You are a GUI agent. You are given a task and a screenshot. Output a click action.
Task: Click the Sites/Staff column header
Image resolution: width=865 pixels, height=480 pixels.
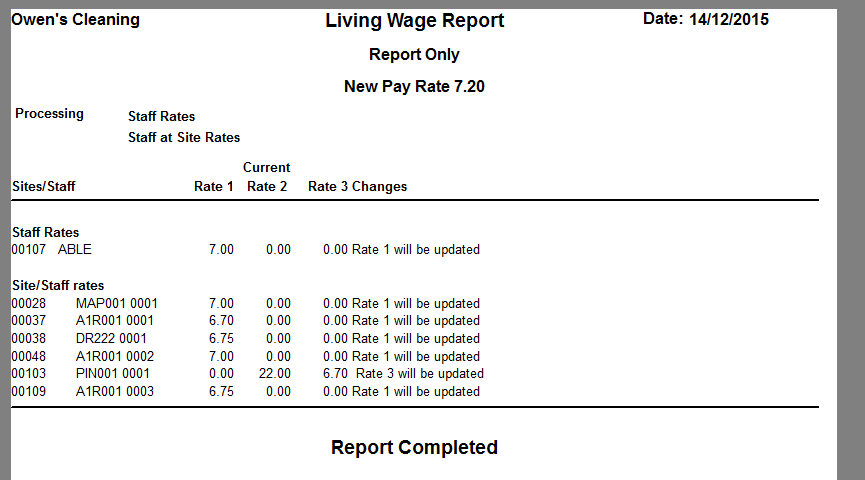click(x=44, y=186)
